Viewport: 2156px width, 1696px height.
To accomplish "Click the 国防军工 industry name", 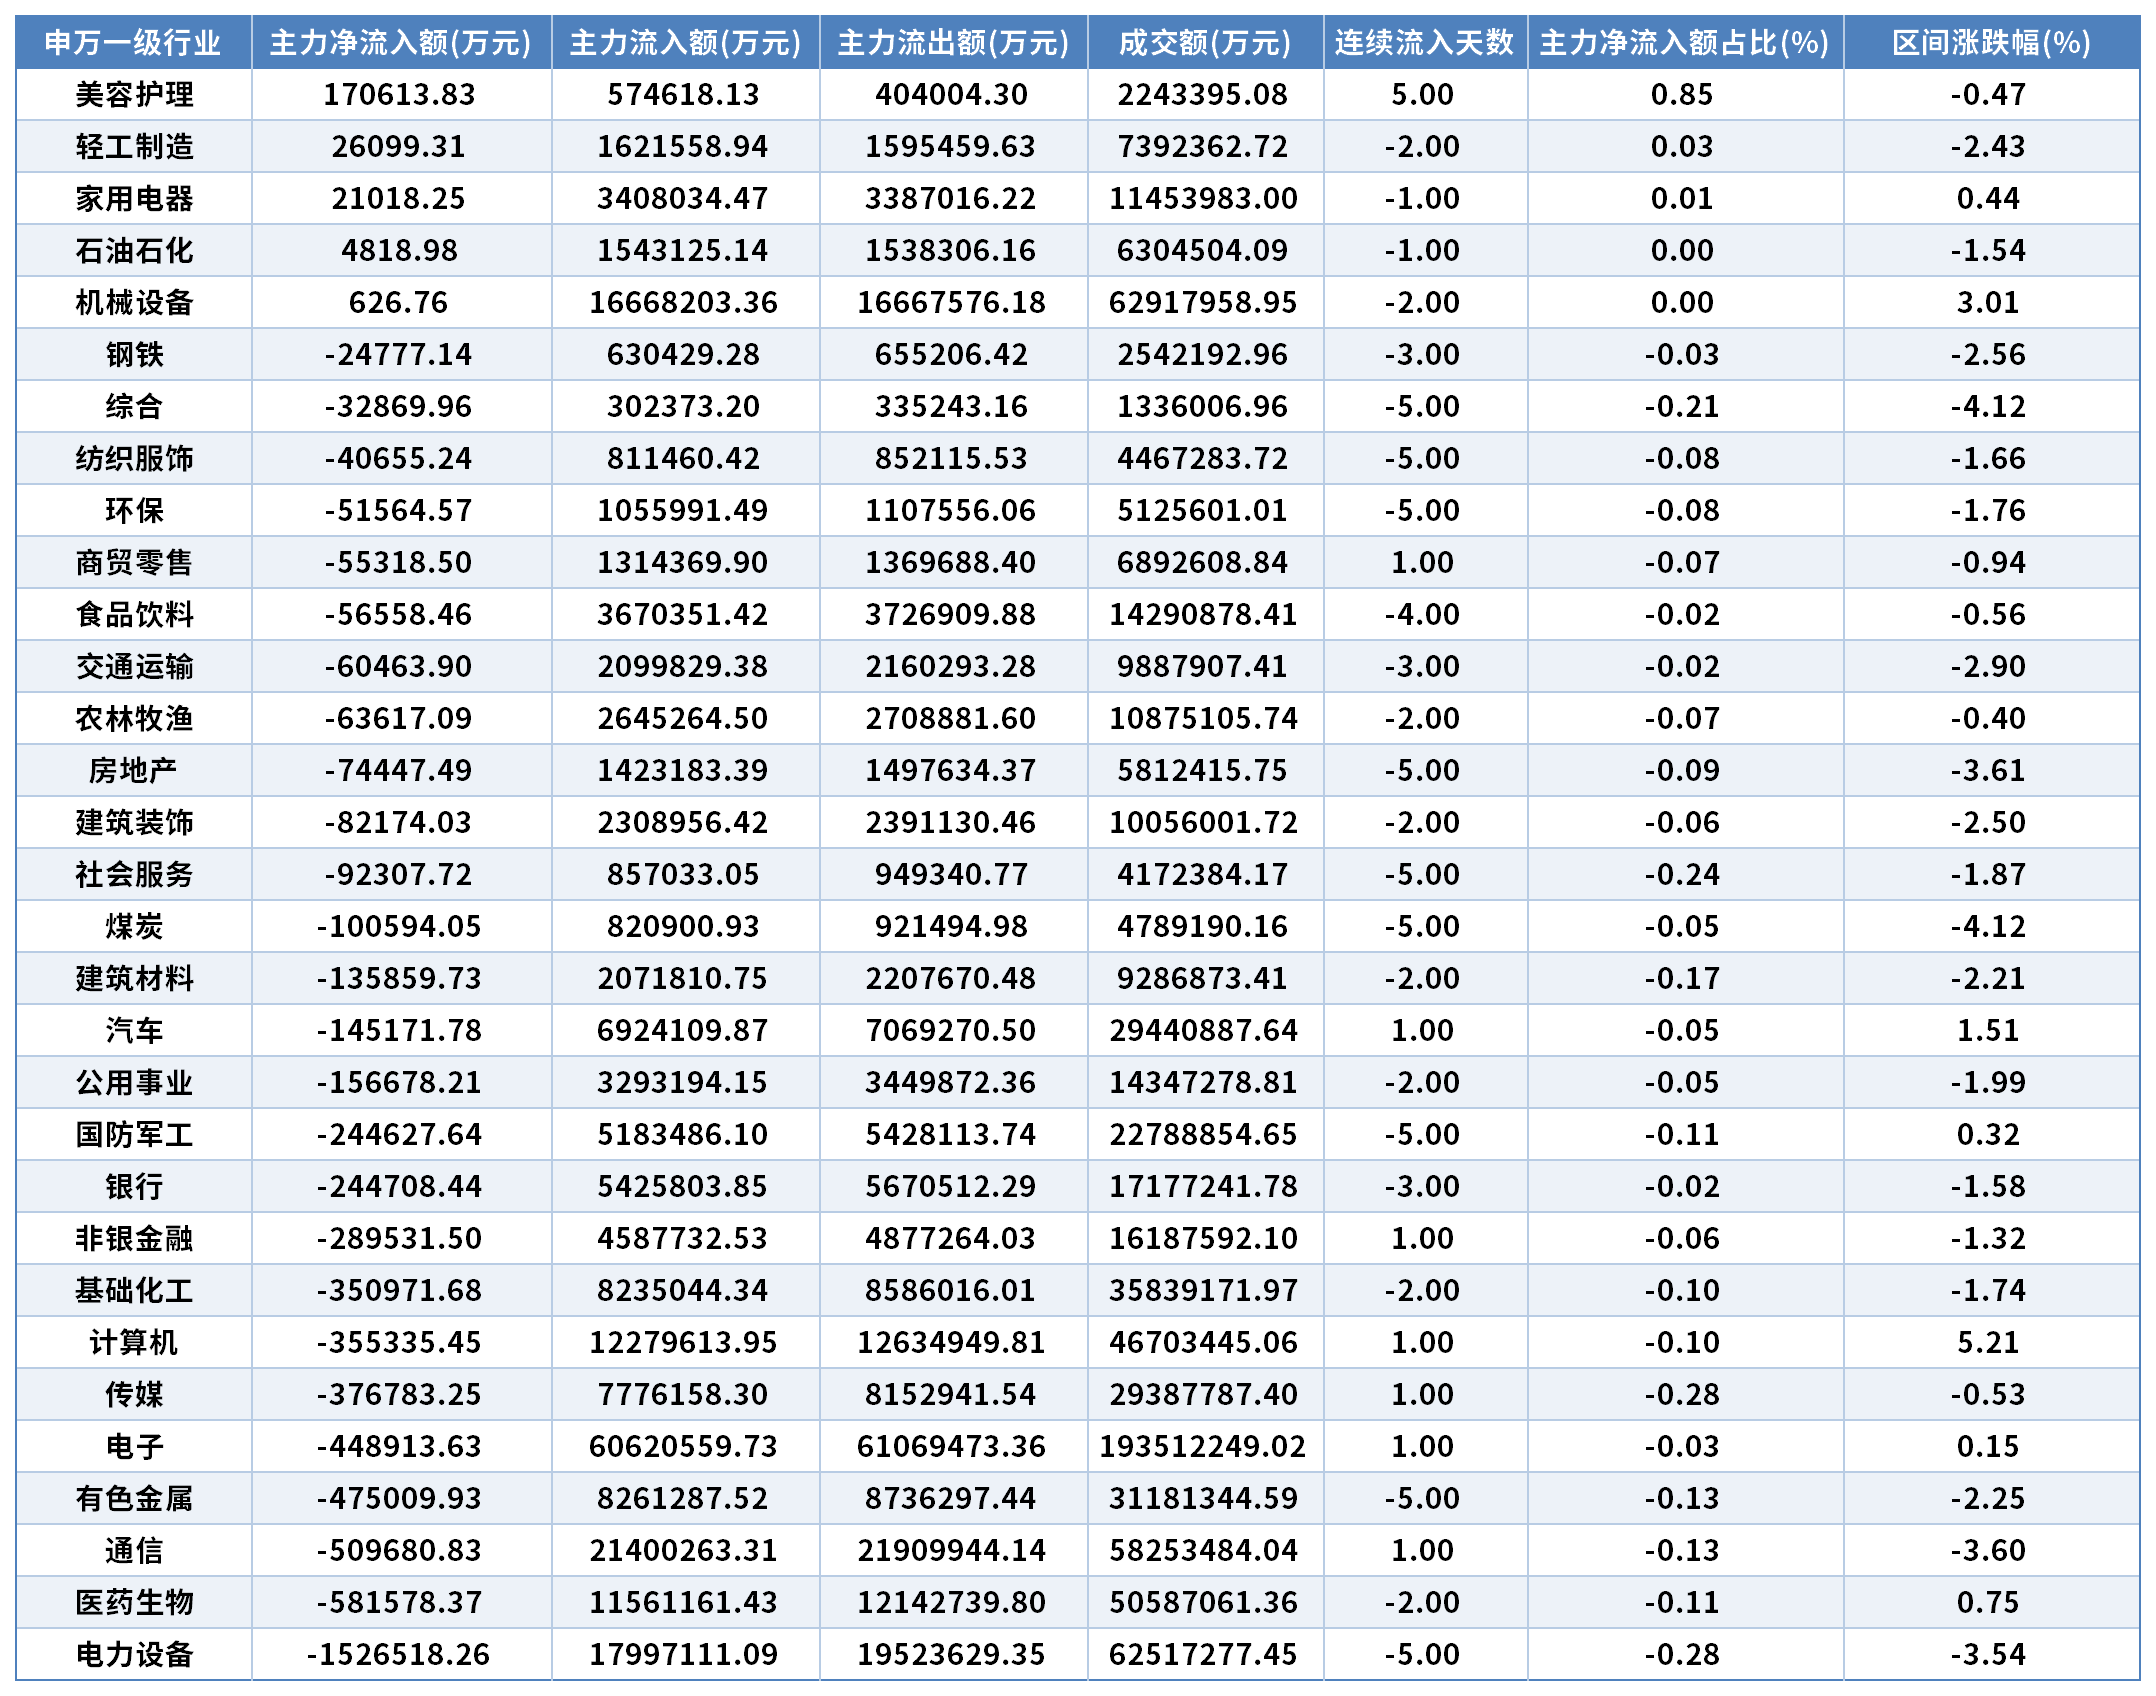I will click(x=134, y=1135).
